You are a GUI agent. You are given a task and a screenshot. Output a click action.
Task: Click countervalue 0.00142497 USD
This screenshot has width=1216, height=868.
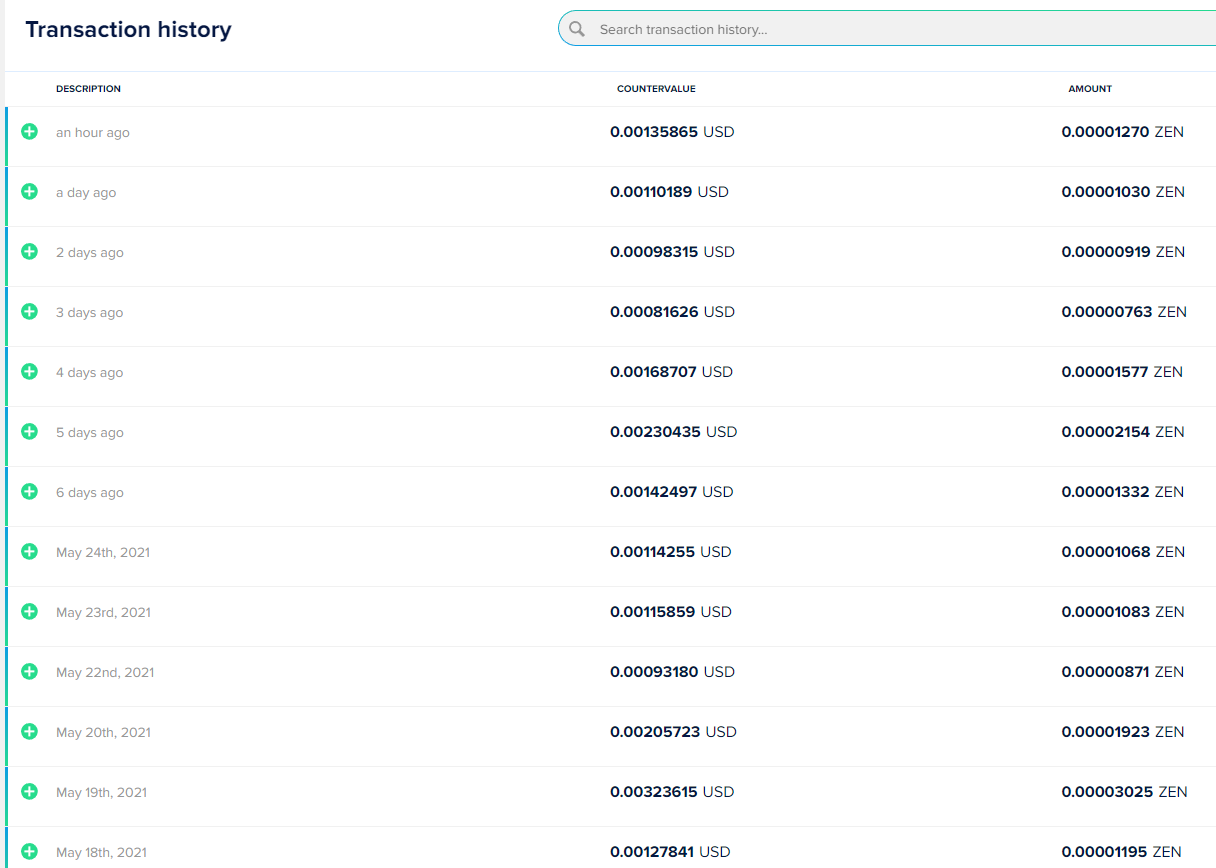tap(672, 491)
